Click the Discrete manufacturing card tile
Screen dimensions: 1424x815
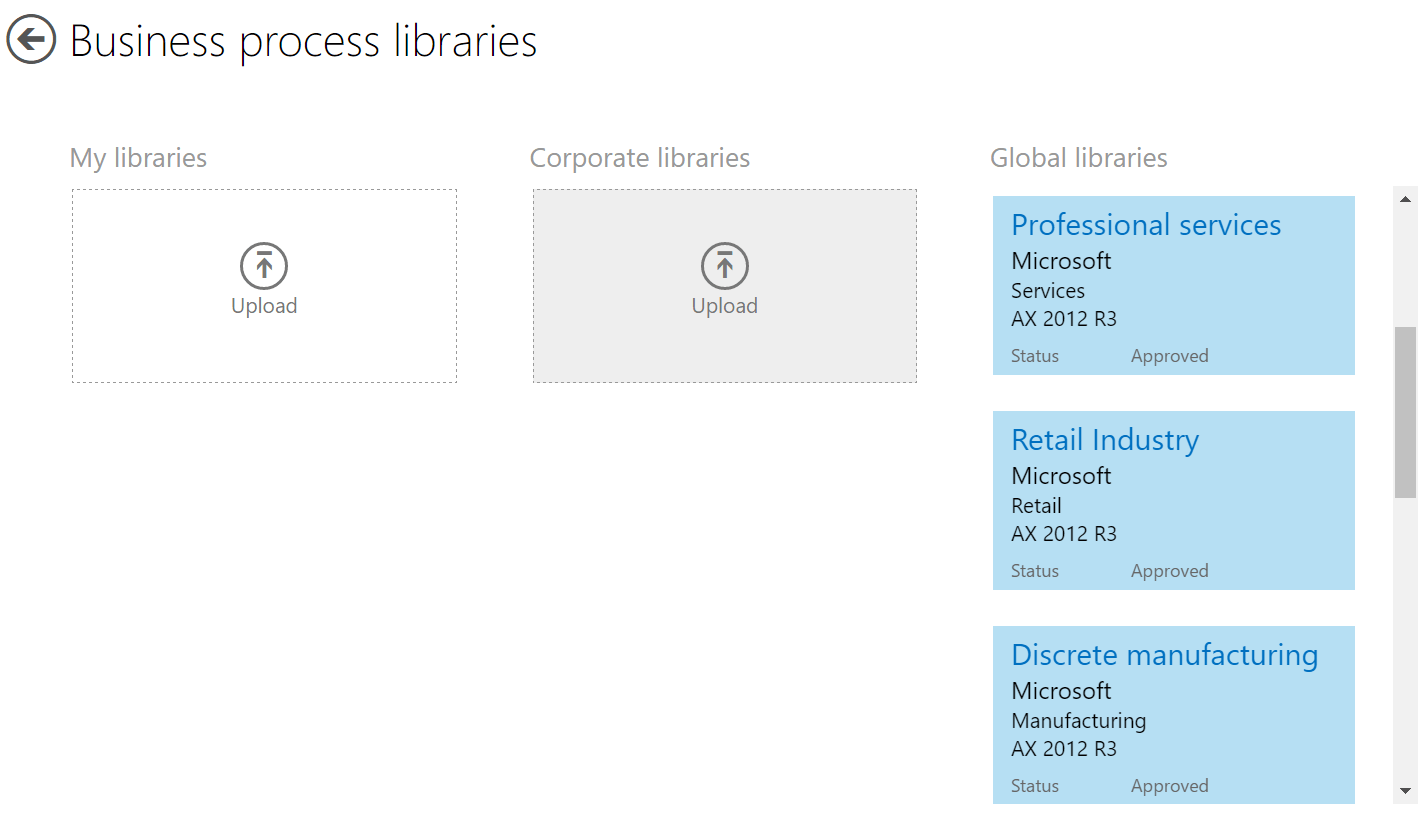pos(1173,714)
